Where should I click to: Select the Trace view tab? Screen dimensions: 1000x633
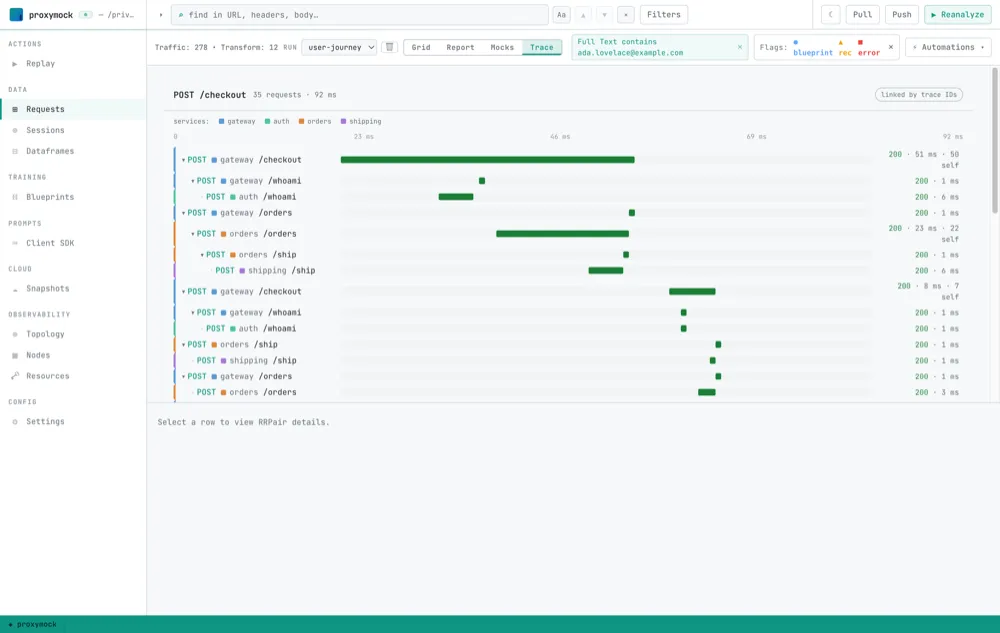(x=541, y=47)
